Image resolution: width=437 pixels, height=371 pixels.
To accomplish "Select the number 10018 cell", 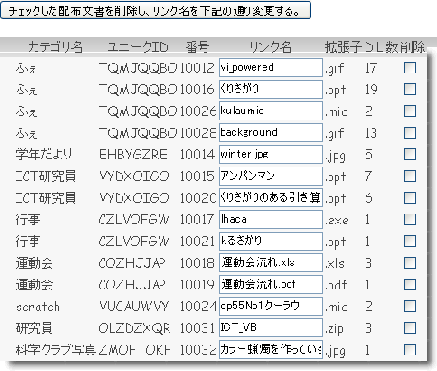I will click(197, 263).
